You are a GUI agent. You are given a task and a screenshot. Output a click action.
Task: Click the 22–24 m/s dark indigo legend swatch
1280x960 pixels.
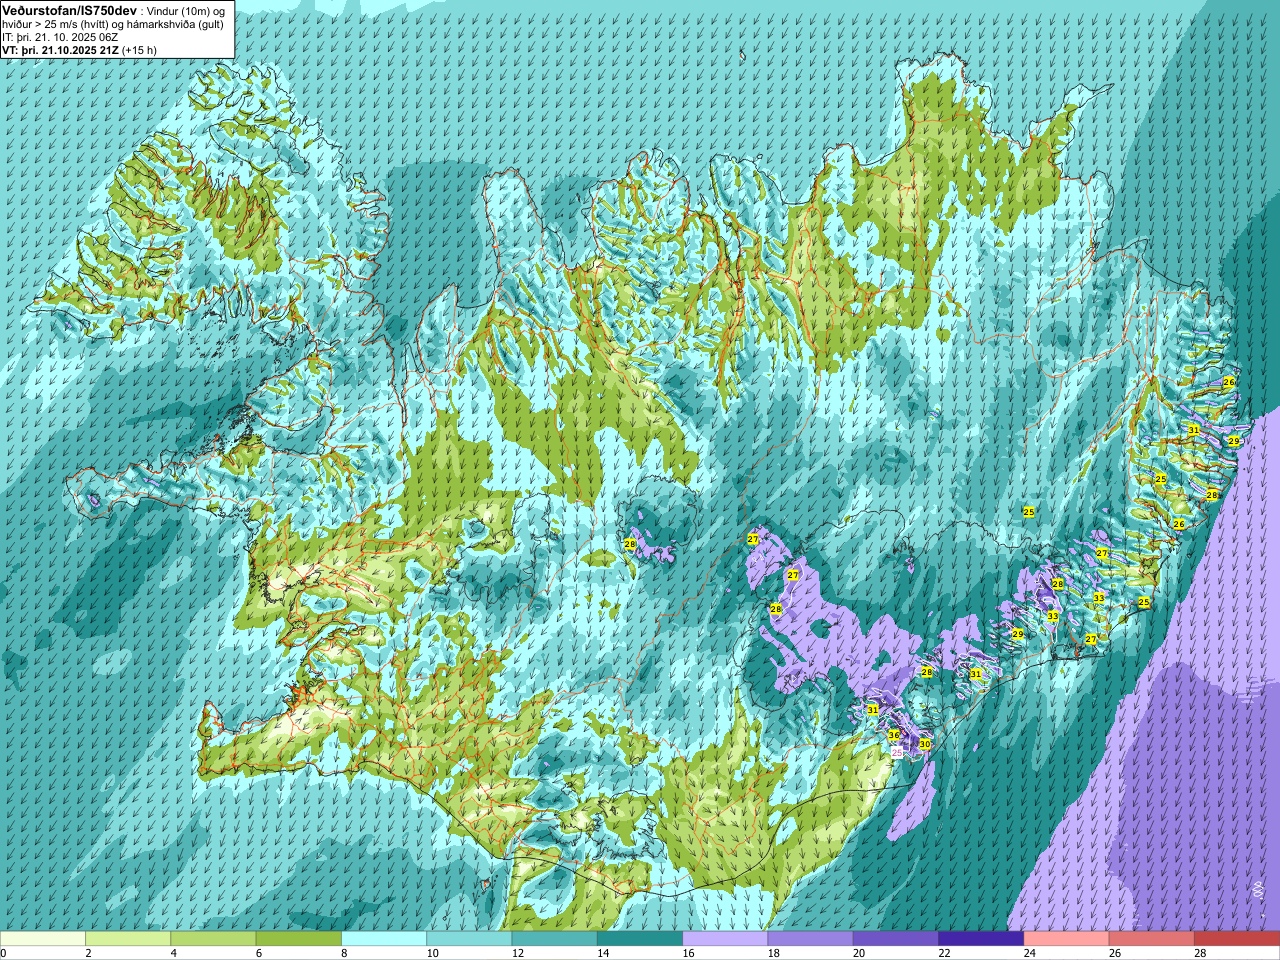tap(981, 939)
